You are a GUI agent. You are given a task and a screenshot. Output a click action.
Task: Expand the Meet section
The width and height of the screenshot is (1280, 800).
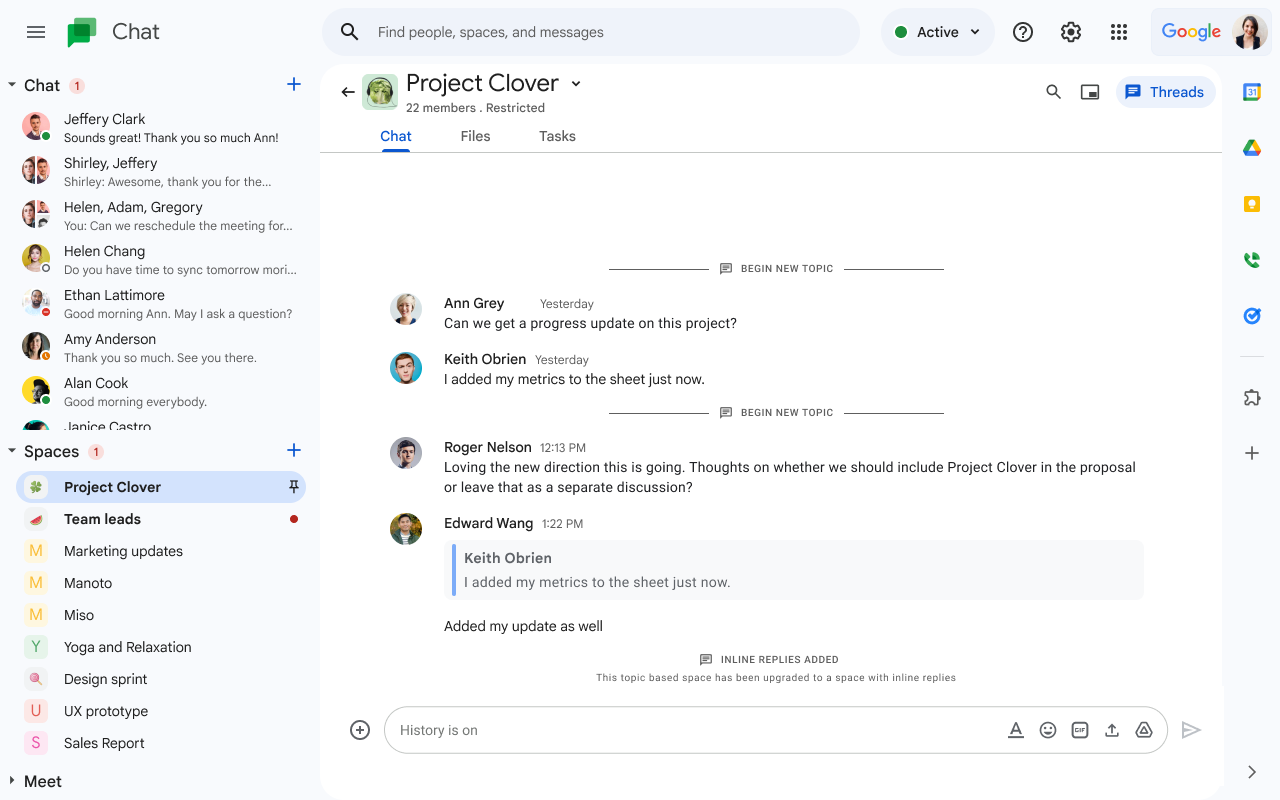(12, 780)
